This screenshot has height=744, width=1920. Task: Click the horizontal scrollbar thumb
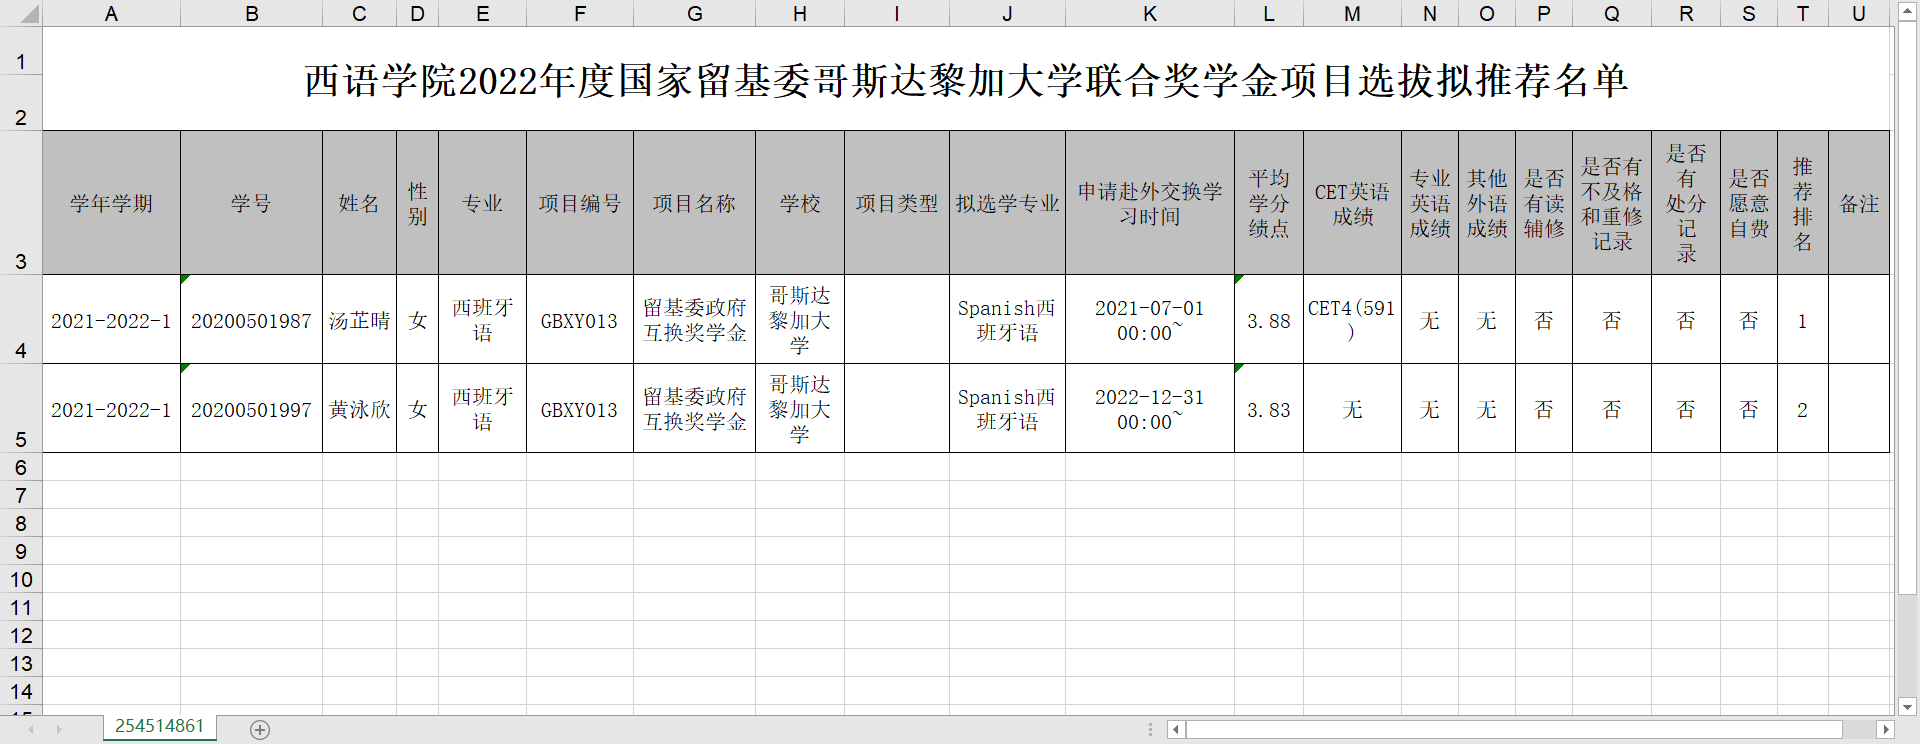1513,730
